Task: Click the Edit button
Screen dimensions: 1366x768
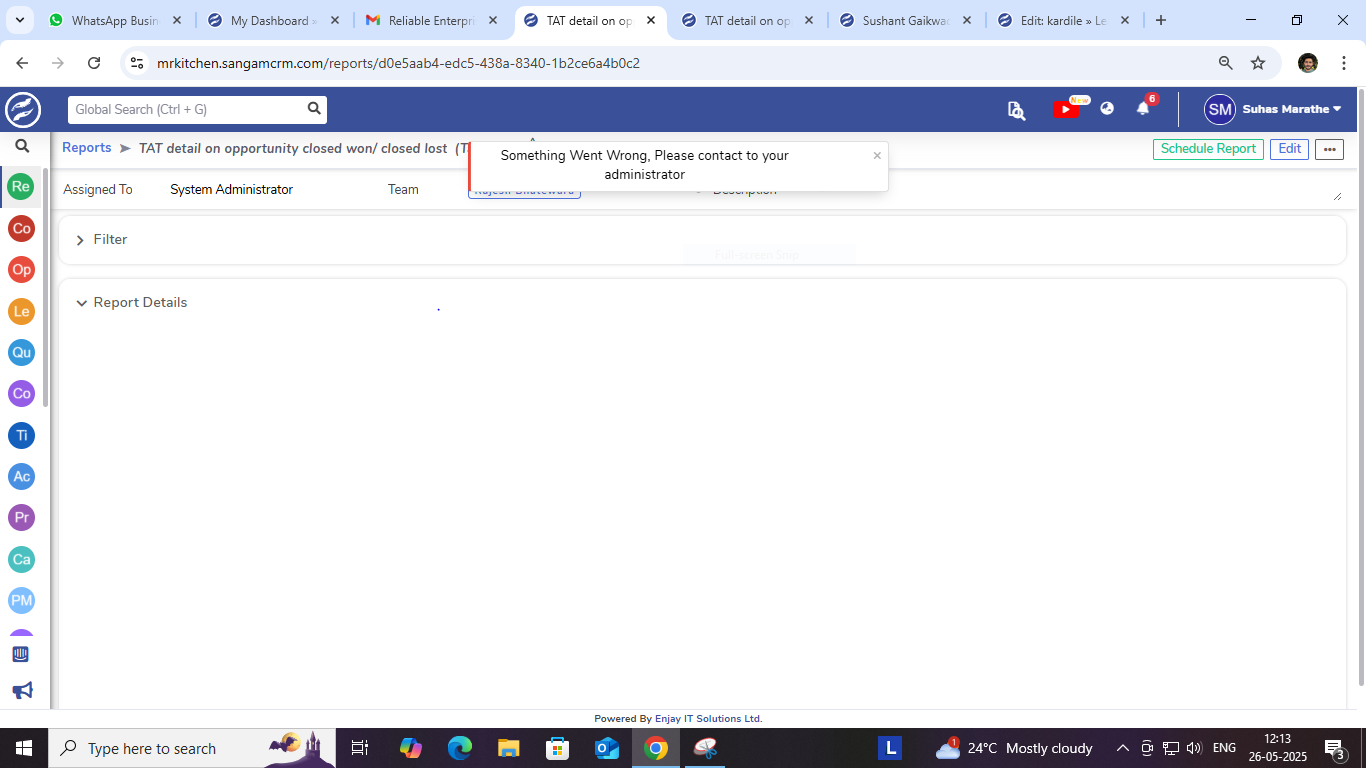Action: click(1290, 149)
